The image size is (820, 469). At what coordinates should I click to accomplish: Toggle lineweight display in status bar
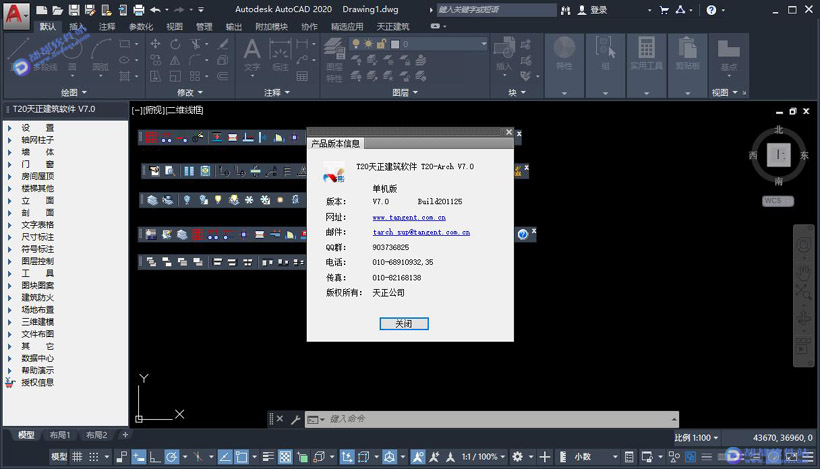point(268,457)
